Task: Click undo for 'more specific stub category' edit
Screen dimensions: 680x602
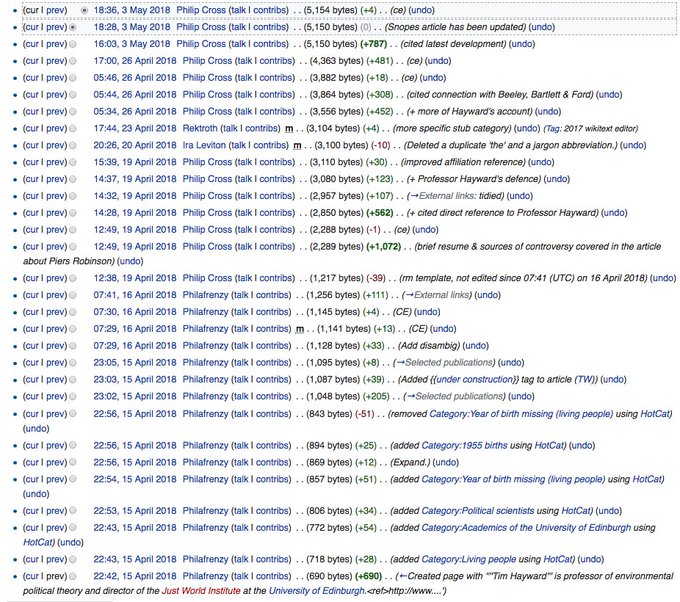Action: (x=527, y=128)
